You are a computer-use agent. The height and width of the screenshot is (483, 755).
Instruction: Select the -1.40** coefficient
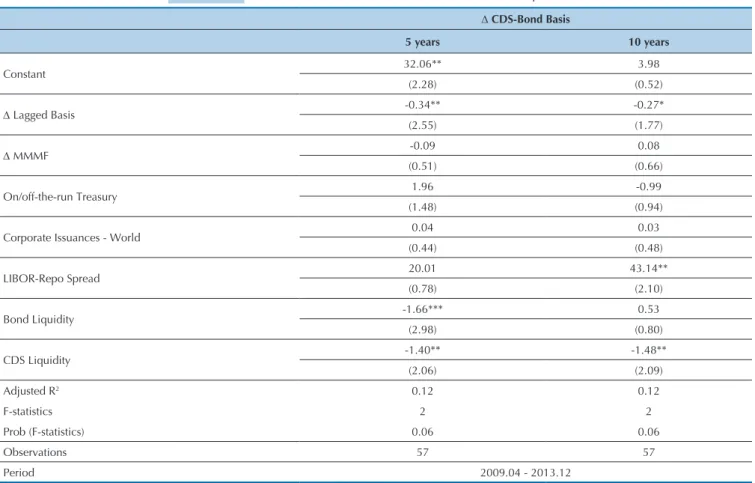point(422,351)
